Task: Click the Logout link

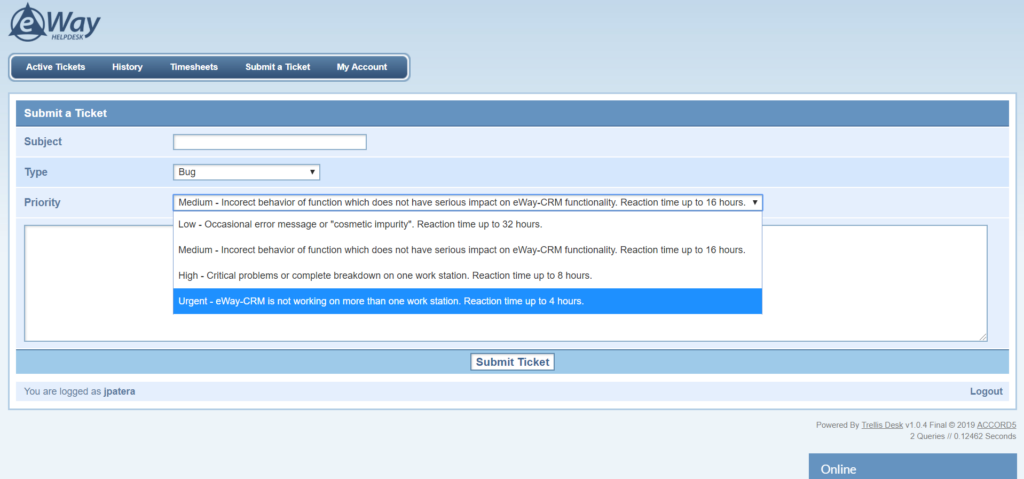Action: click(x=986, y=391)
